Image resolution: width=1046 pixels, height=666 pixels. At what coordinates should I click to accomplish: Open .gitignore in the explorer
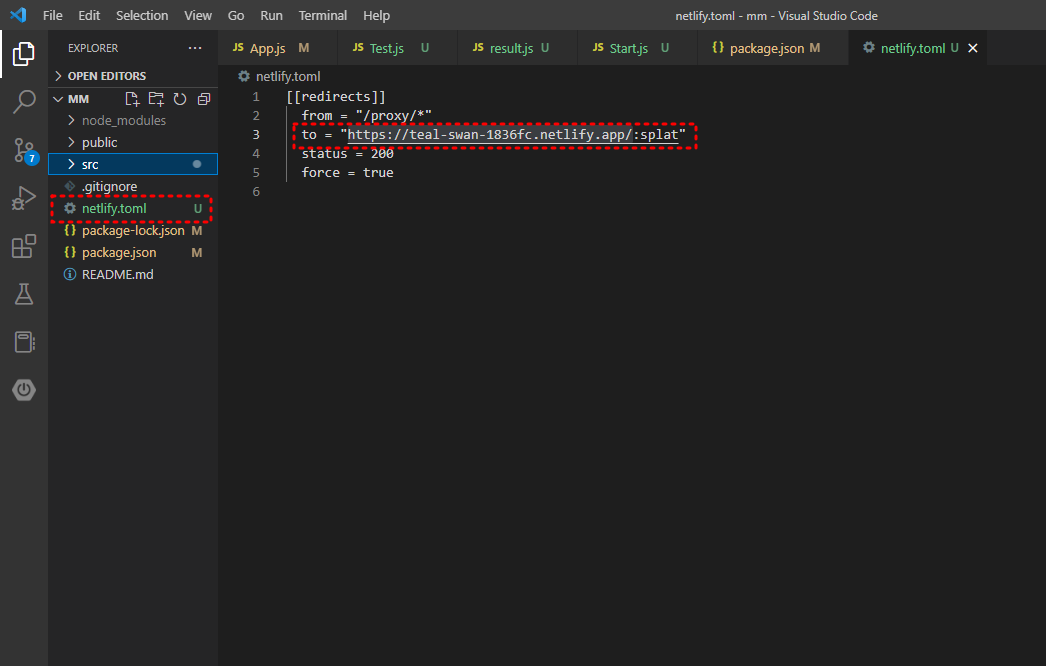[x=133, y=186]
